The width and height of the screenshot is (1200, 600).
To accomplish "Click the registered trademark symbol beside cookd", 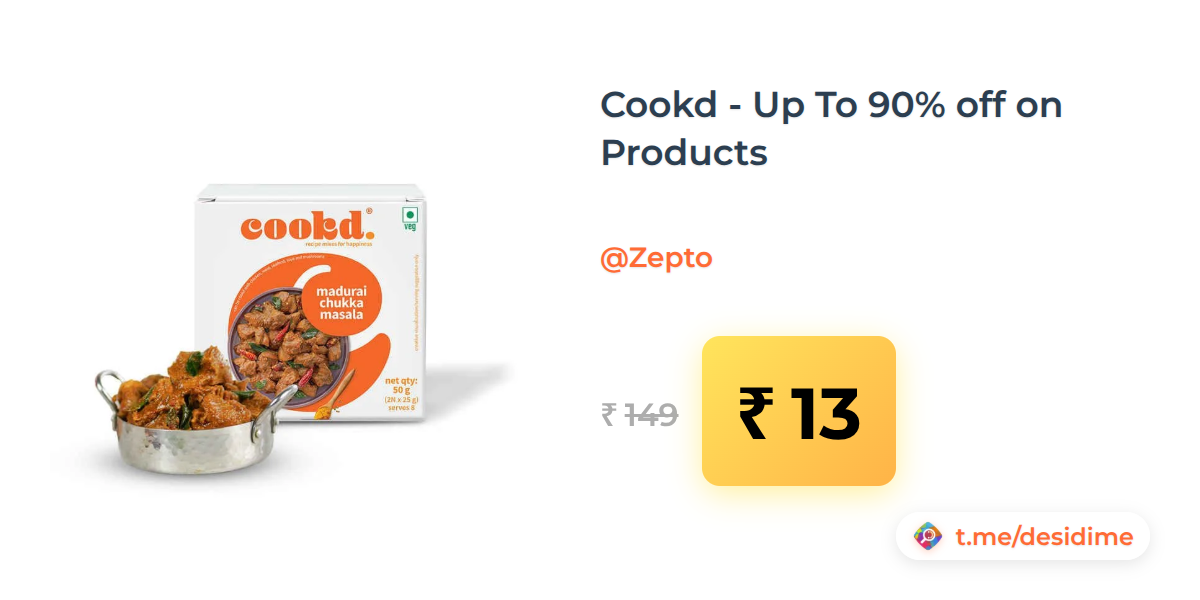I will 369,211.
